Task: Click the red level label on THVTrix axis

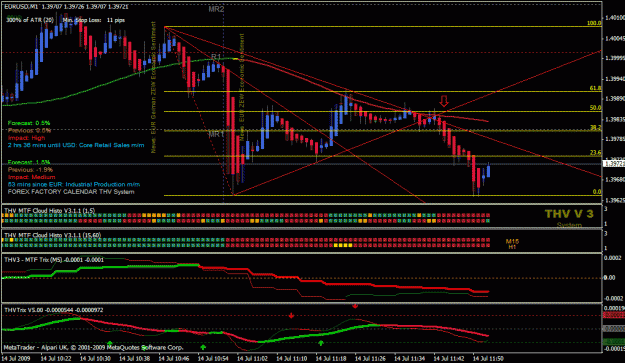Action: click(613, 315)
